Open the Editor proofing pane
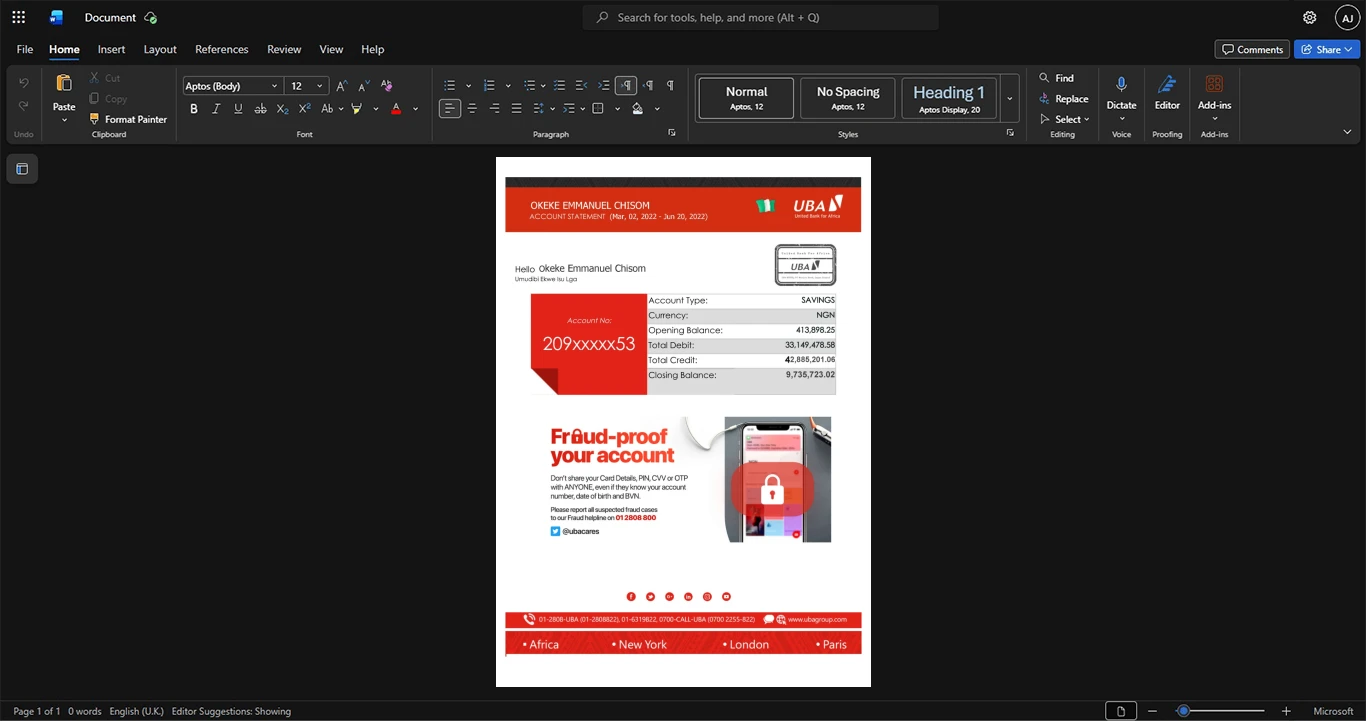Image resolution: width=1366 pixels, height=721 pixels. coord(1167,91)
